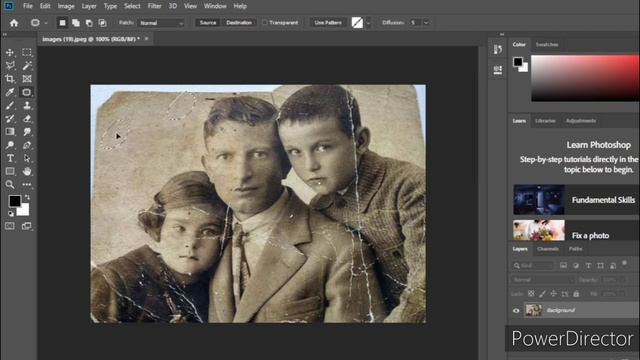The height and width of the screenshot is (360, 640).
Task: Open the layer Kind filter dropdown
Action: [x=533, y=266]
